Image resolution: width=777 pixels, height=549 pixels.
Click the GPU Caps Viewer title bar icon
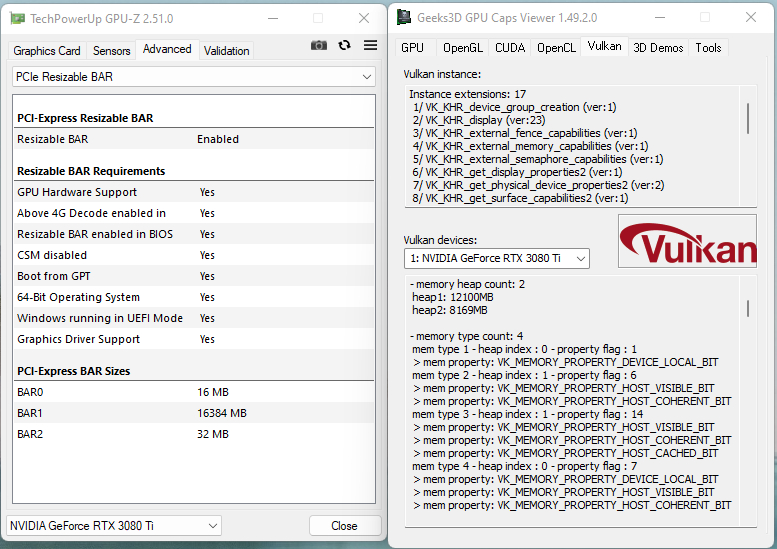(x=404, y=17)
